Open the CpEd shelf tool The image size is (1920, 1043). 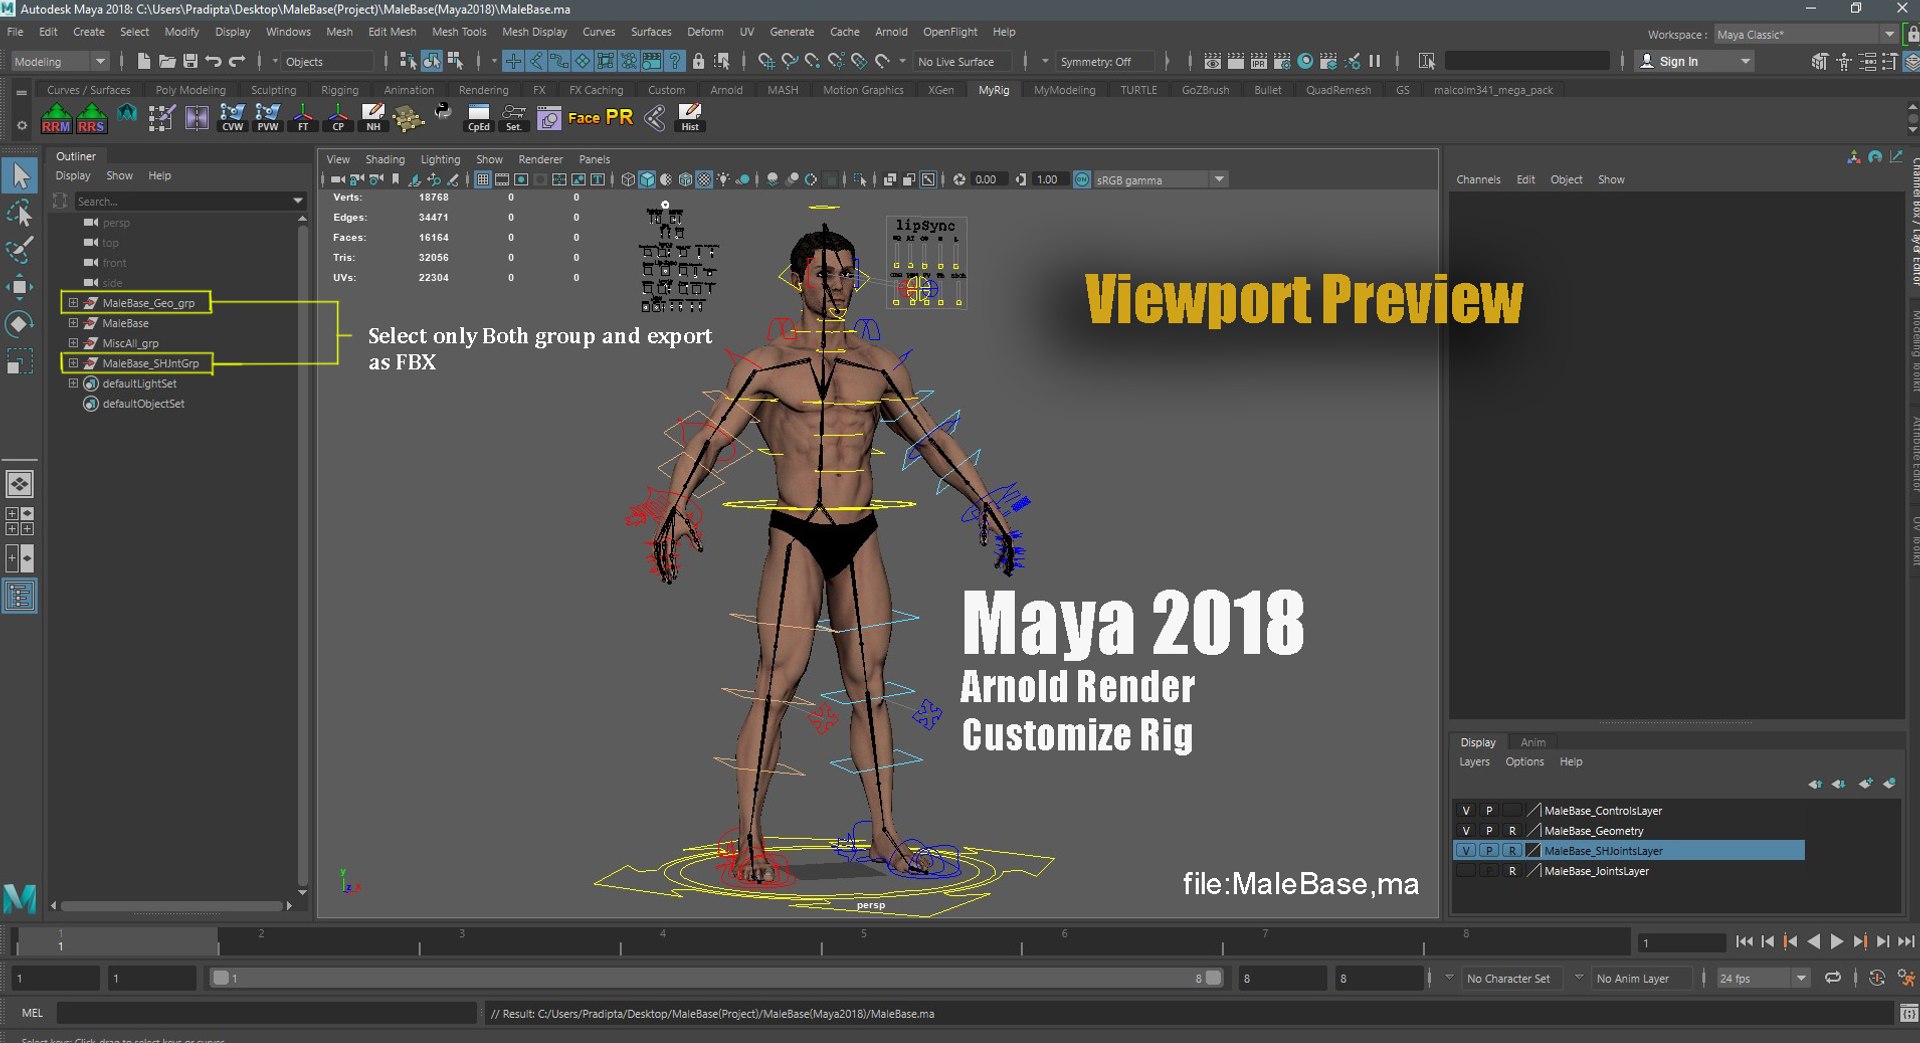(x=479, y=118)
